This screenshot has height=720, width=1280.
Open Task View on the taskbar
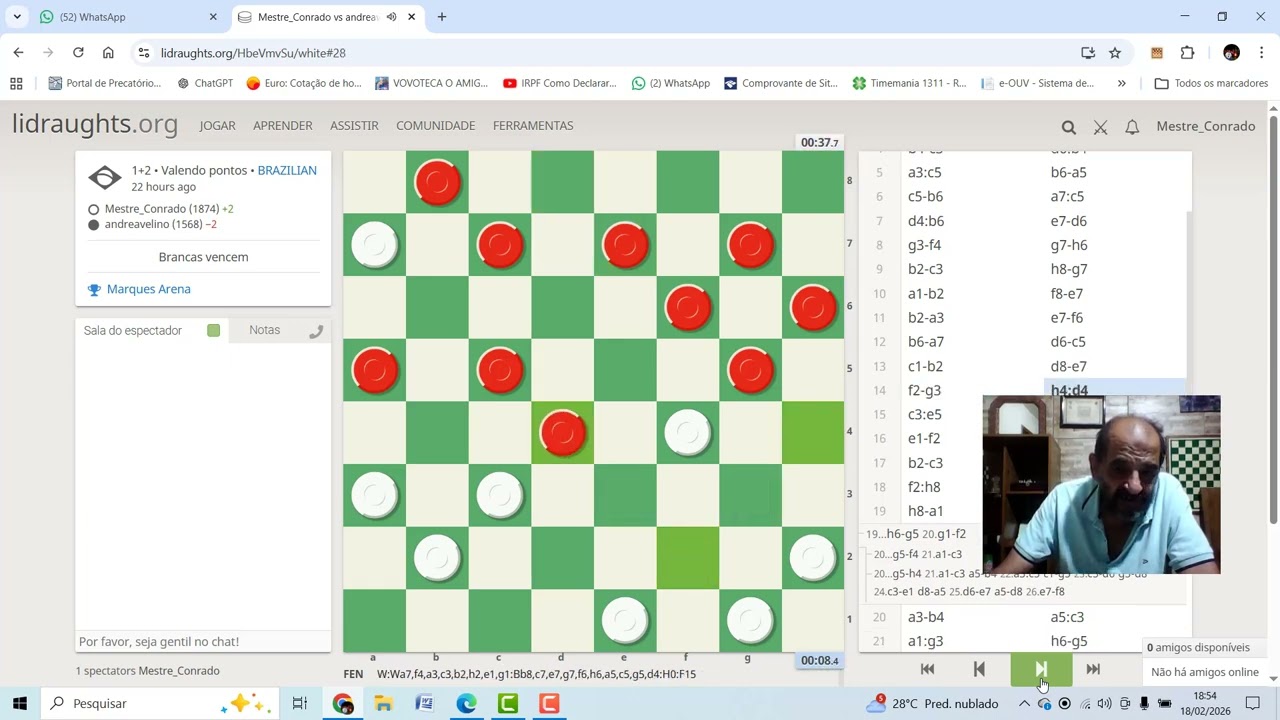pos(299,704)
